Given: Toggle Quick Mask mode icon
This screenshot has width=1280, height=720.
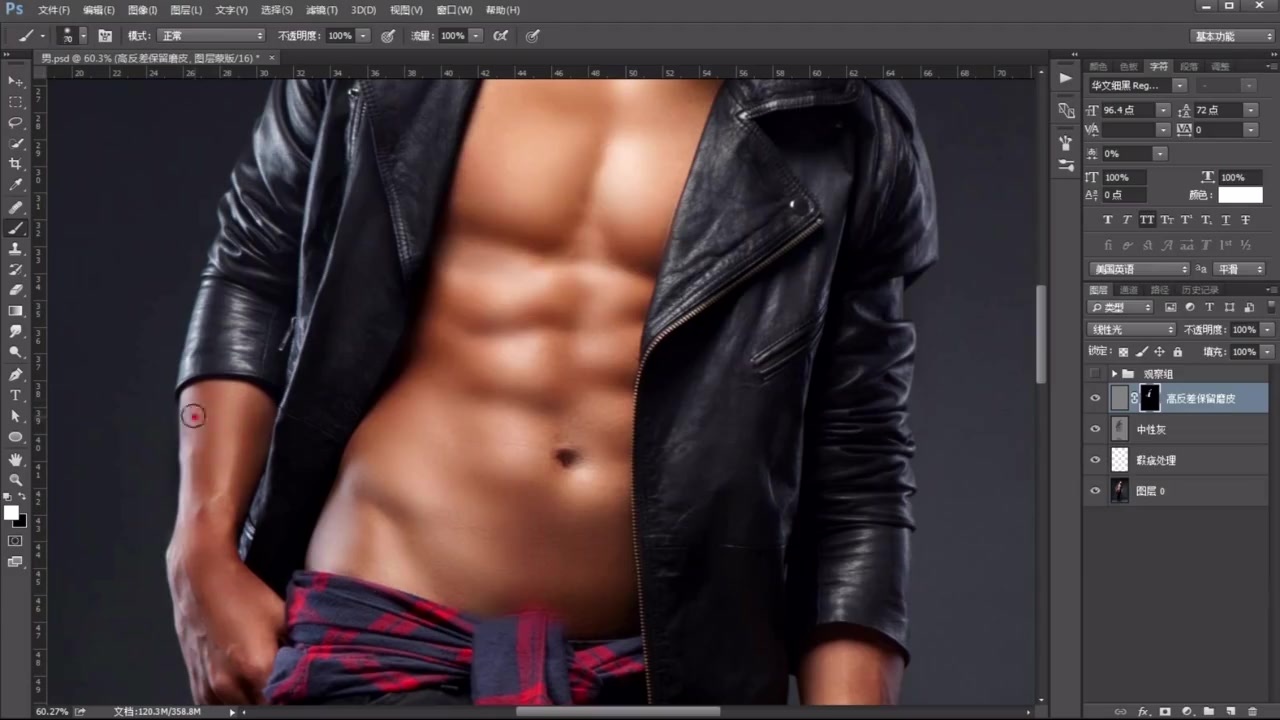Looking at the screenshot, I should pyautogui.click(x=15, y=541).
